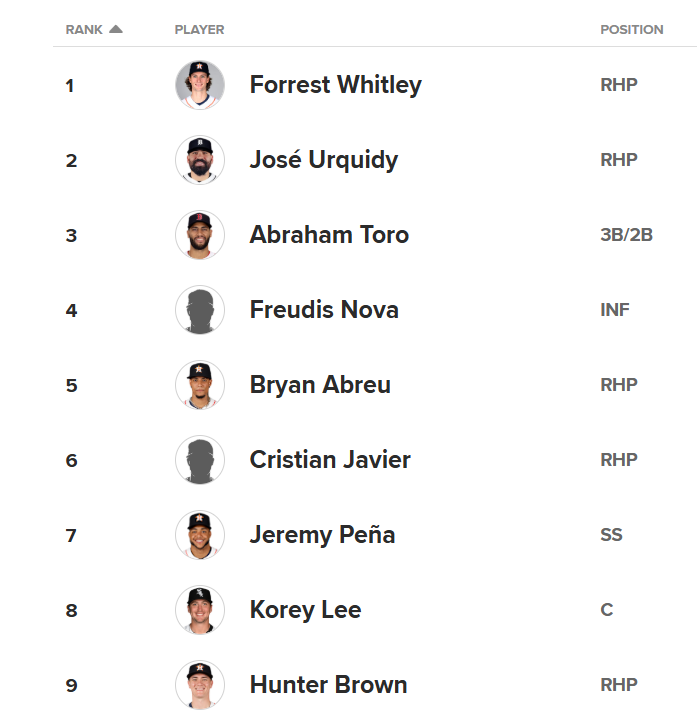Screen dimensions: 697x723
Task: Select the Abraham Toro name link
Action: [x=329, y=235]
